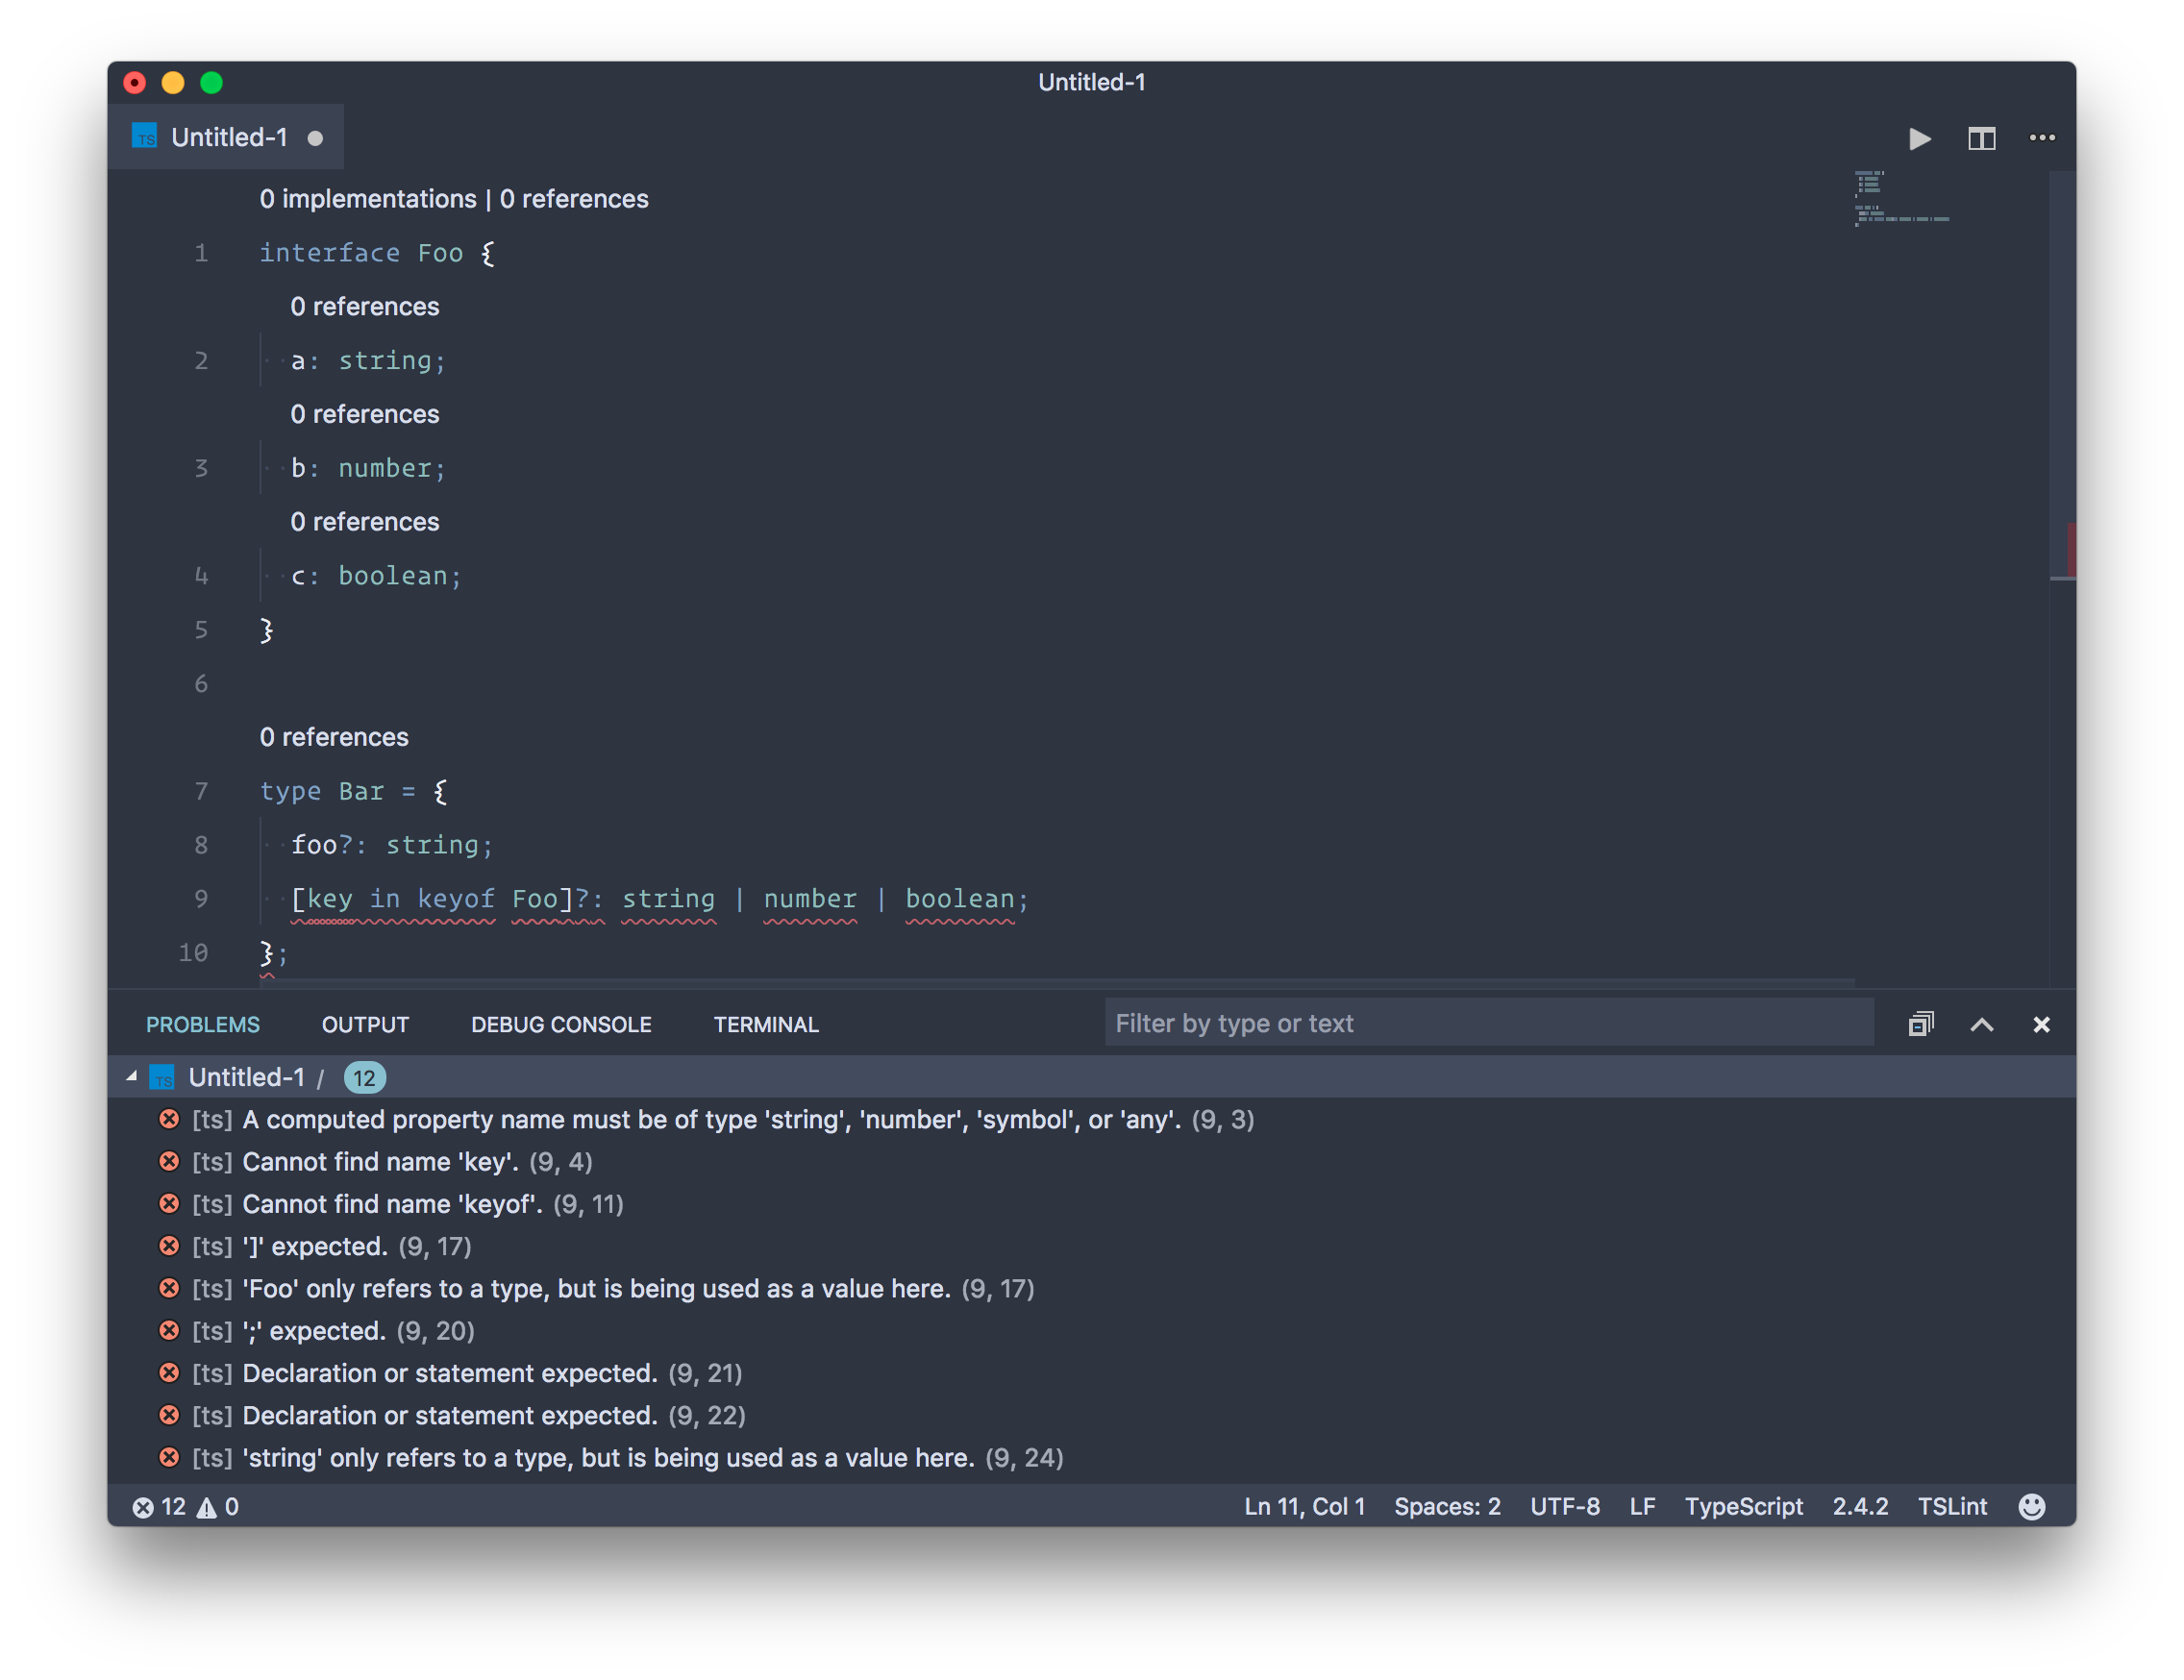Maximize panel using the up chevron
2184x1680 pixels.
tap(1981, 1024)
